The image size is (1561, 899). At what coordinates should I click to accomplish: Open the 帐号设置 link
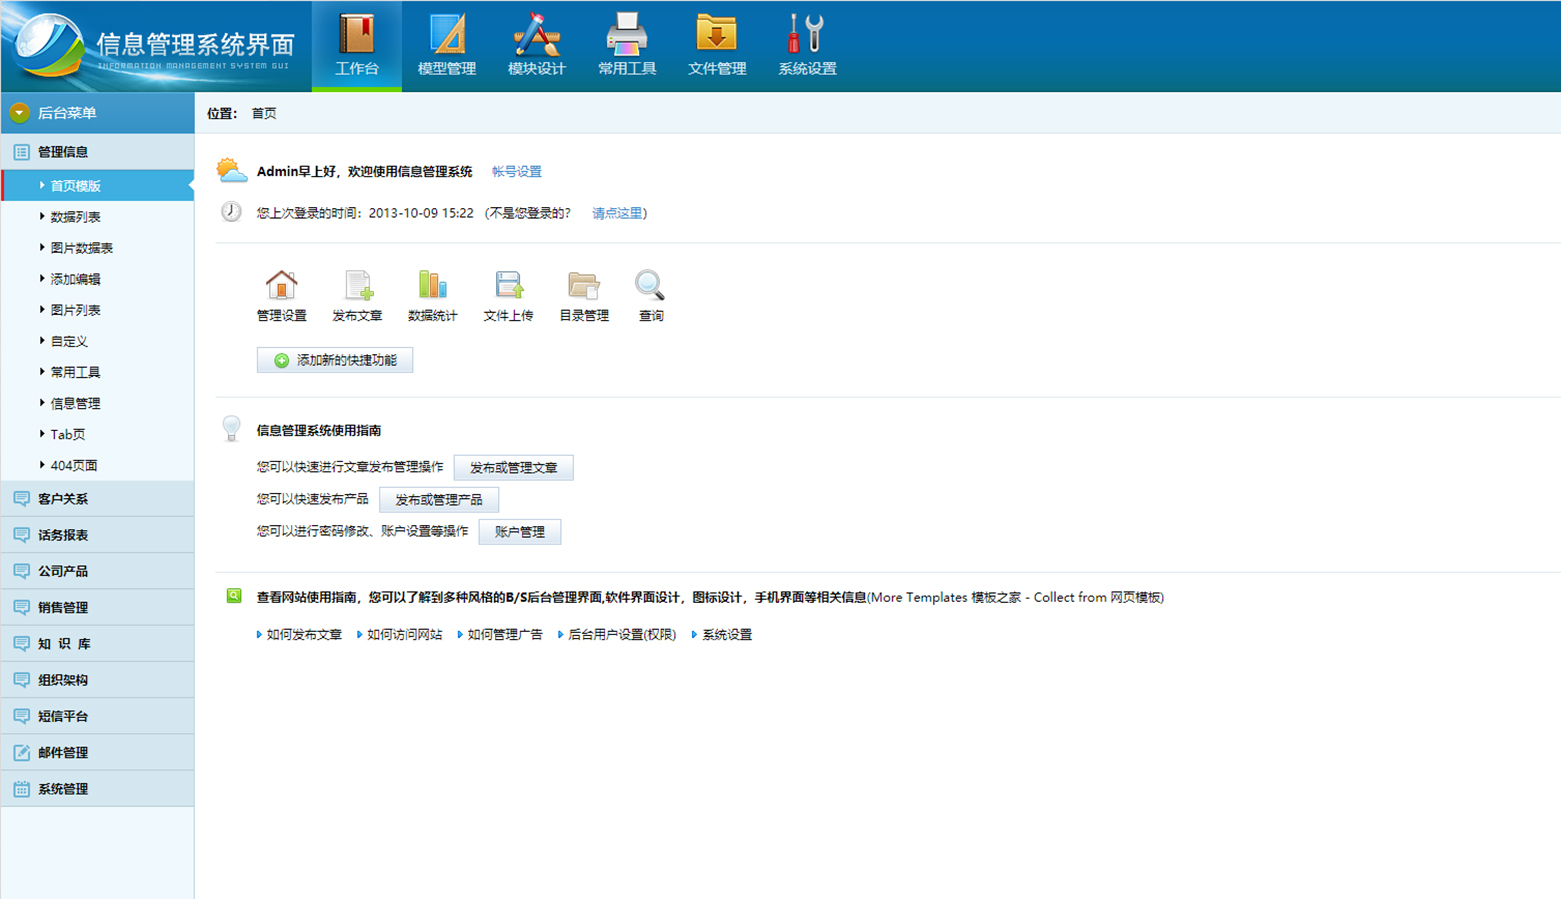[516, 172]
